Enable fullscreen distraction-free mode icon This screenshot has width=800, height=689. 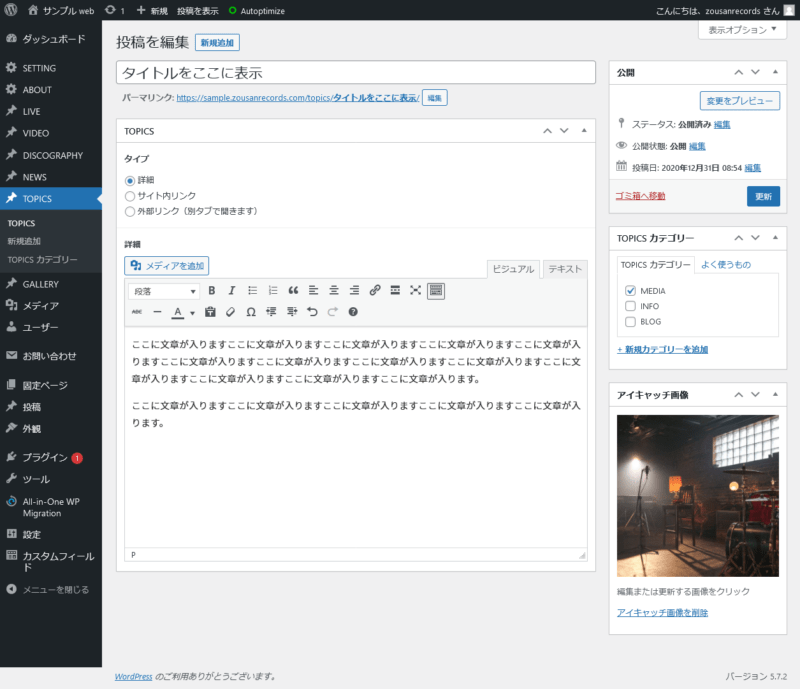point(416,291)
